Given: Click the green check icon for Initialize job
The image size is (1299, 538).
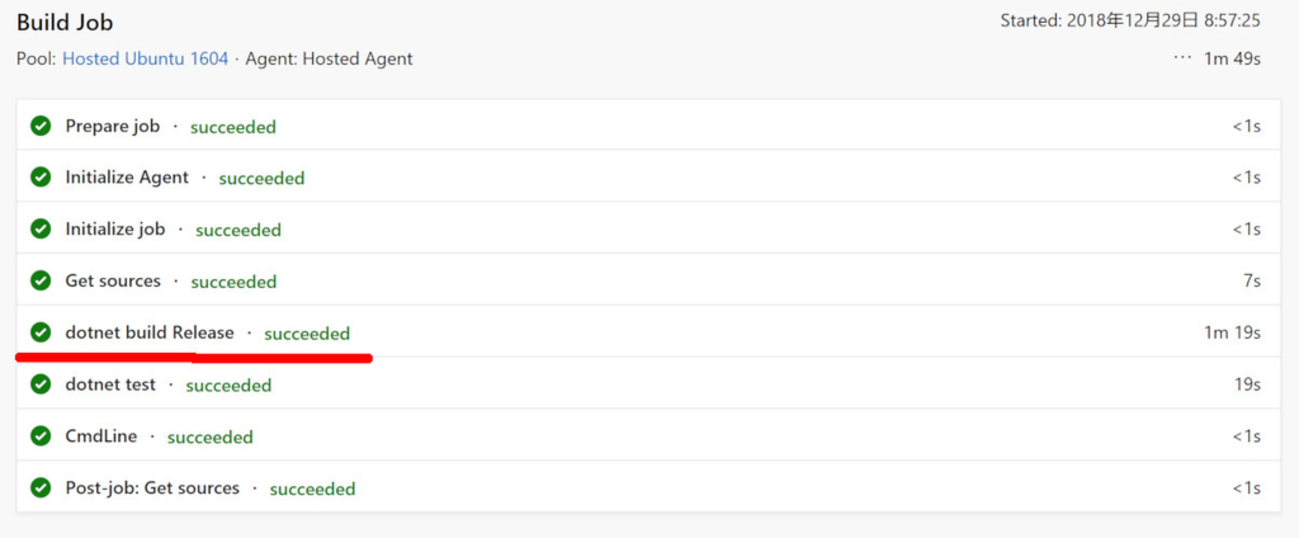Looking at the screenshot, I should pos(40,229).
